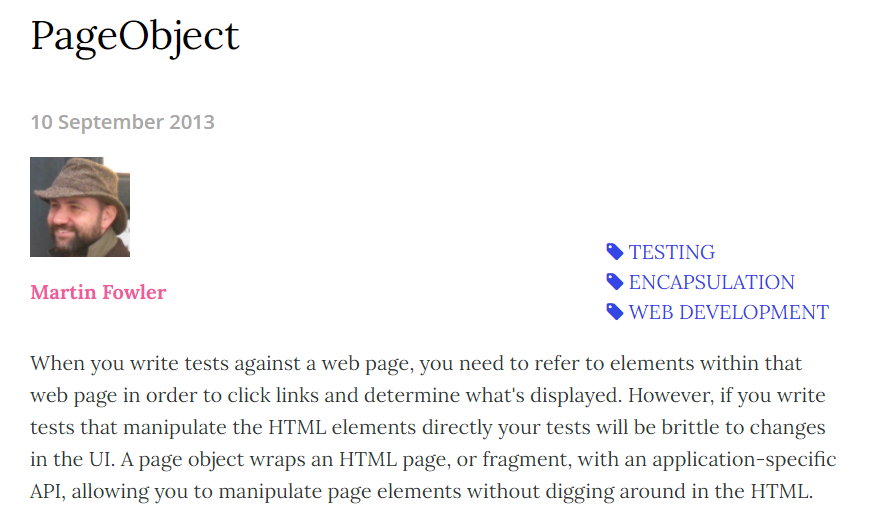This screenshot has width=878, height=523.
Task: Click the phrase 'application-specific' in the paragraph
Action: [744, 460]
